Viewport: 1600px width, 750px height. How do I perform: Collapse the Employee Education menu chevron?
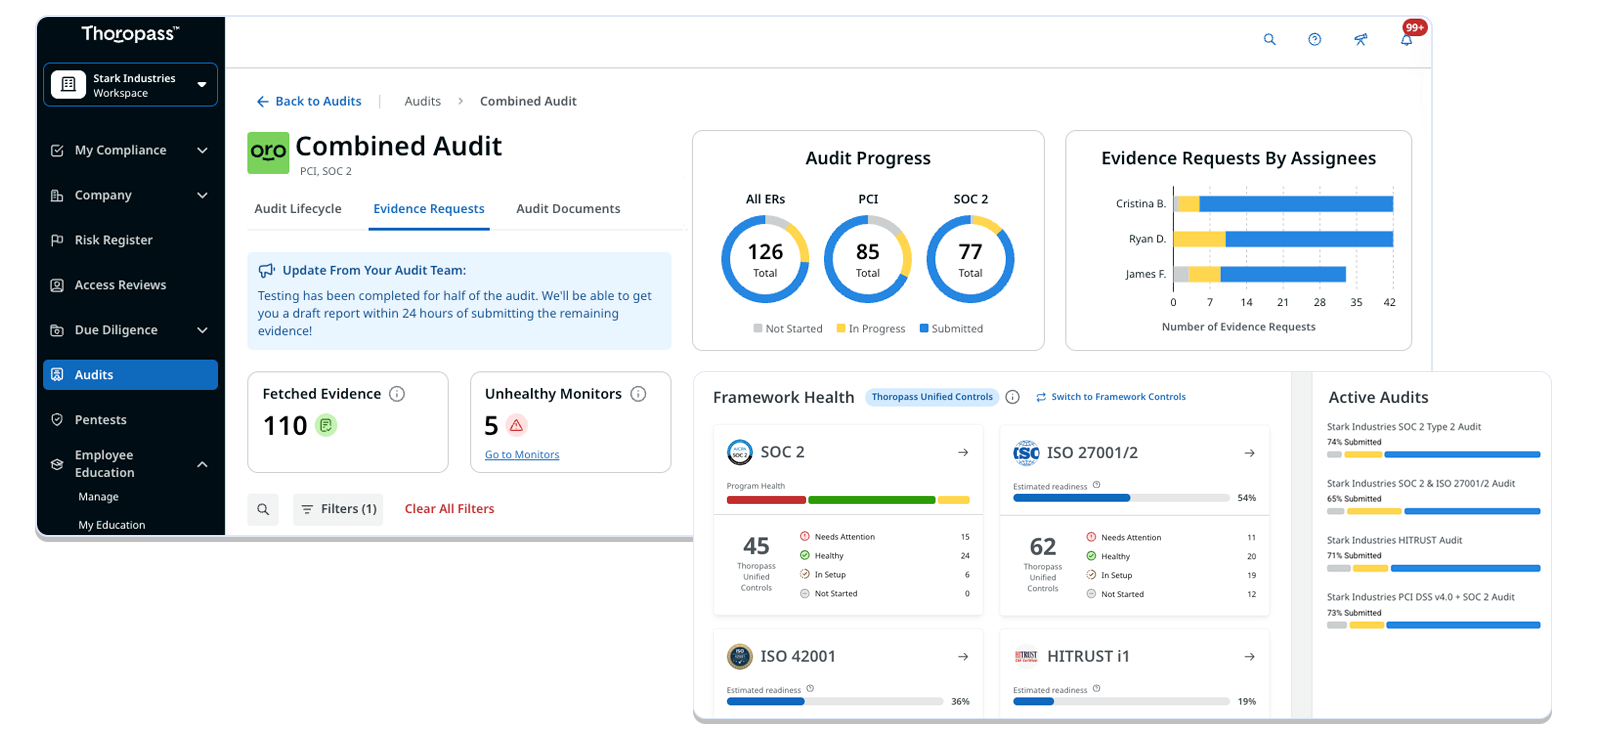point(202,464)
